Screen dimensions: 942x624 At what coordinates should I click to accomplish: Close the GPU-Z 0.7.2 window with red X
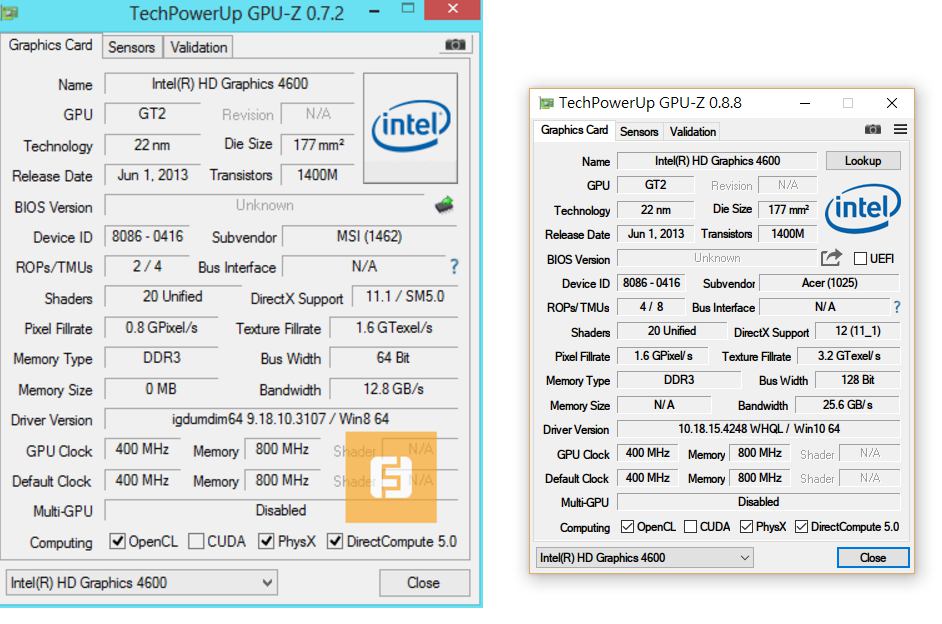click(452, 8)
